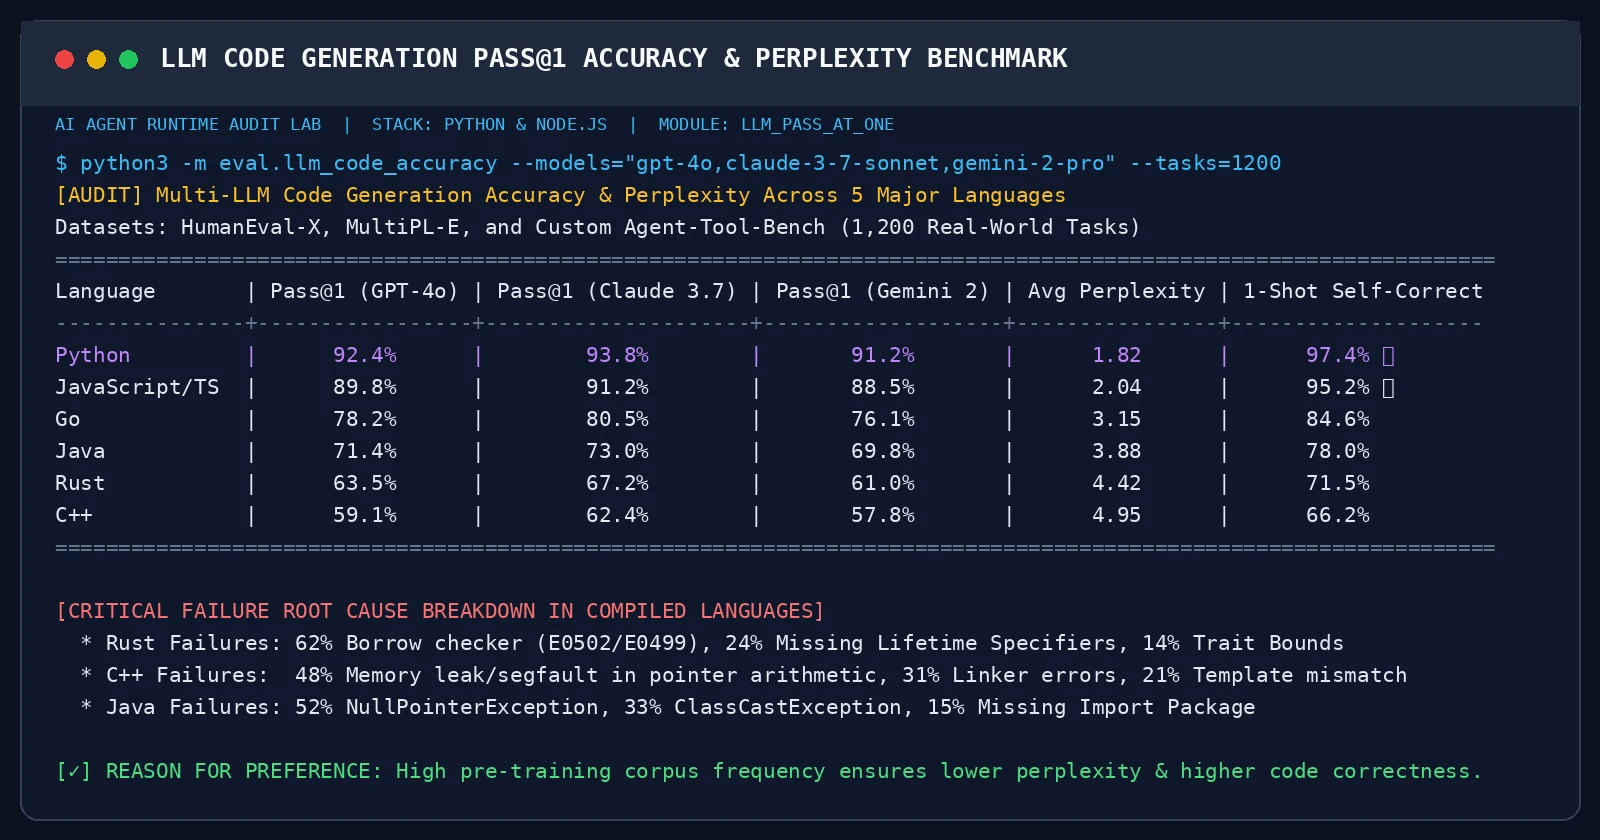Viewport: 1600px width, 840px height.
Task: Click C++ self-correct value '66.2%'
Action: [x=1338, y=515]
